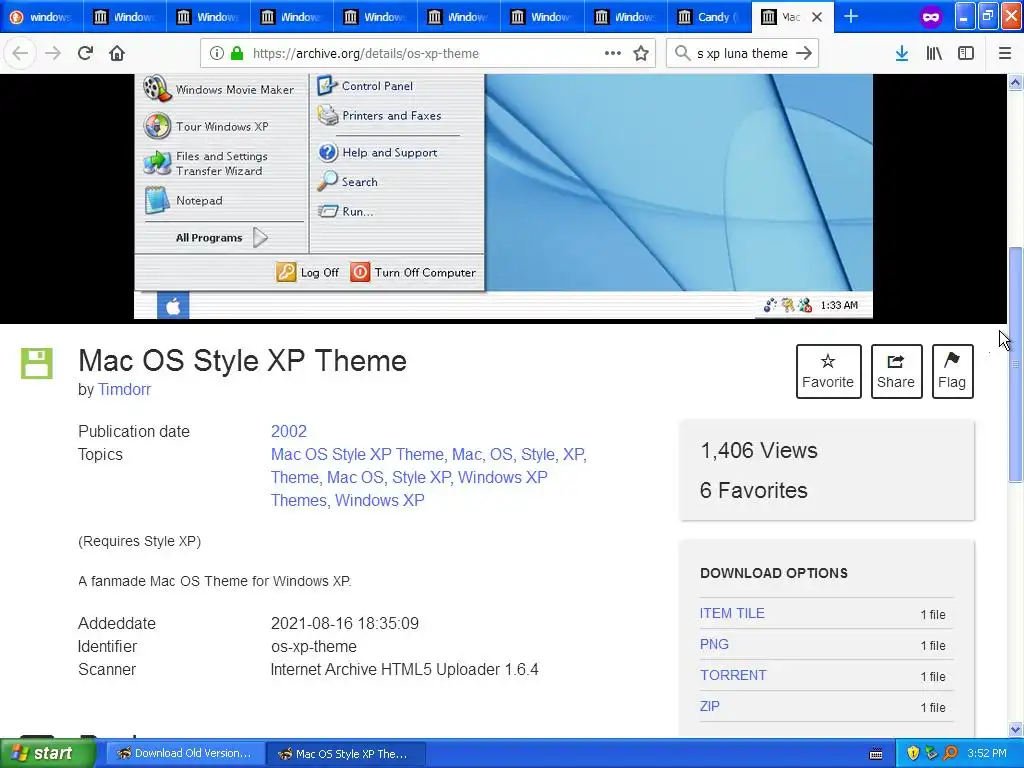Click the green padlock security icon

click(238, 54)
